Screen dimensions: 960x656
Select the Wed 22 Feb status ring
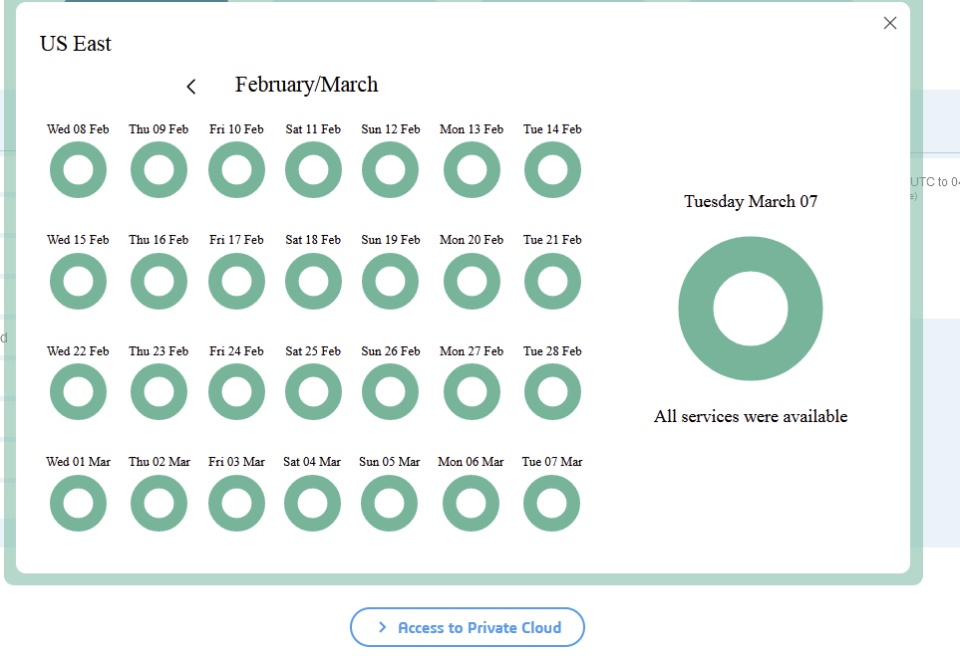coord(78,392)
